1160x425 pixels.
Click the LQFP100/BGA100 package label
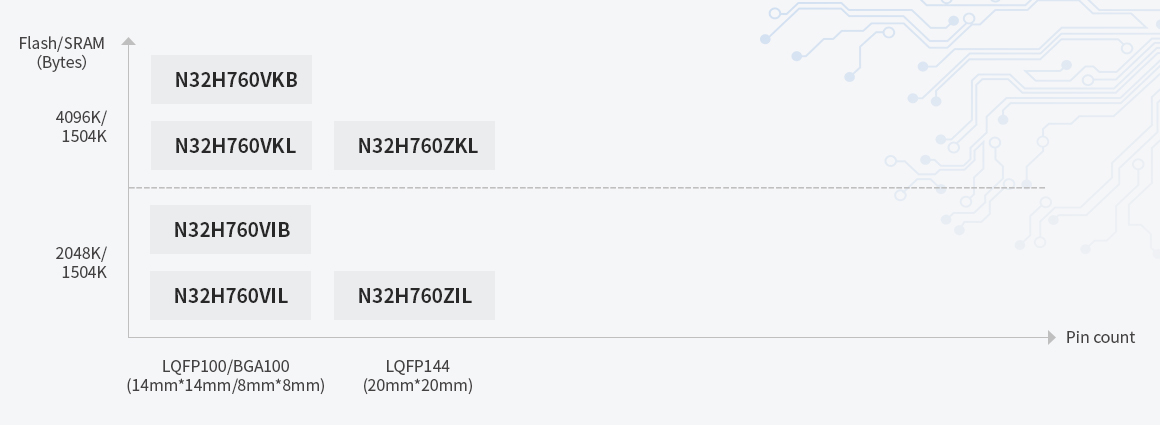[x=226, y=366]
